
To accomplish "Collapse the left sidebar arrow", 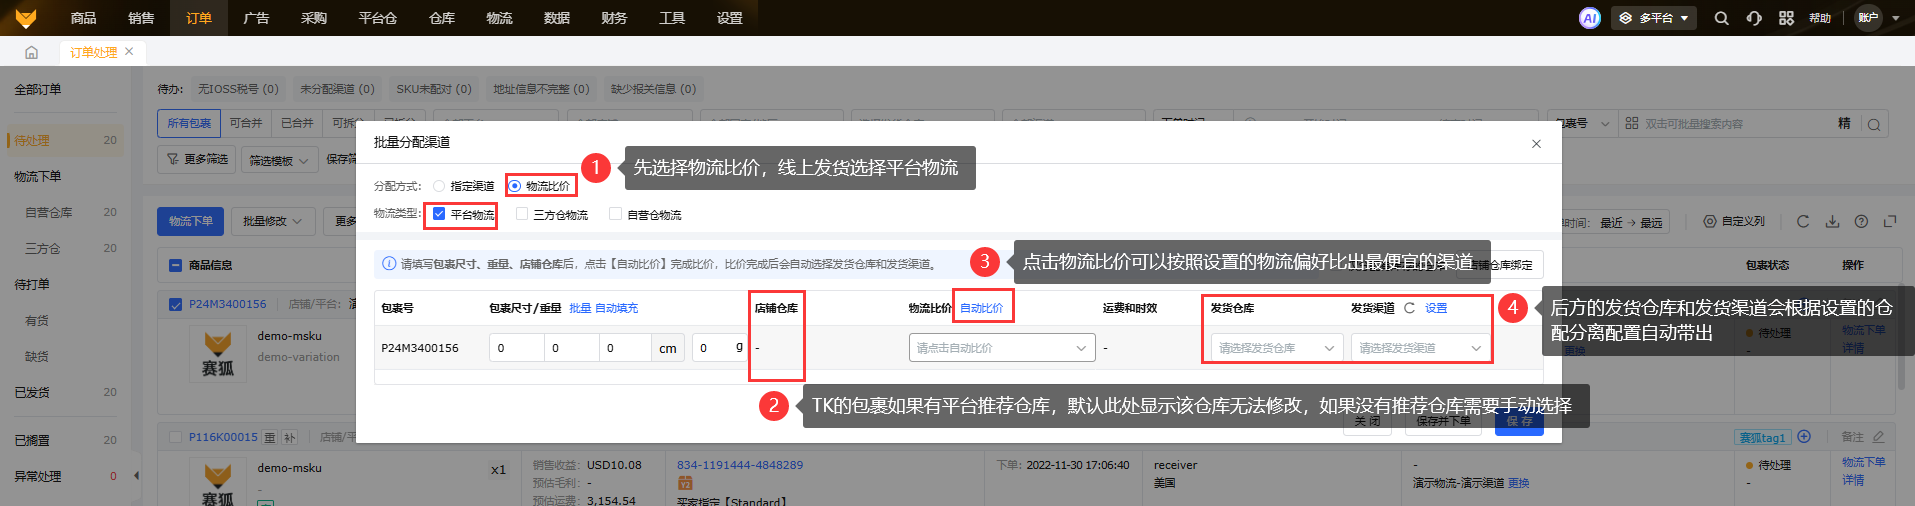I will [136, 476].
